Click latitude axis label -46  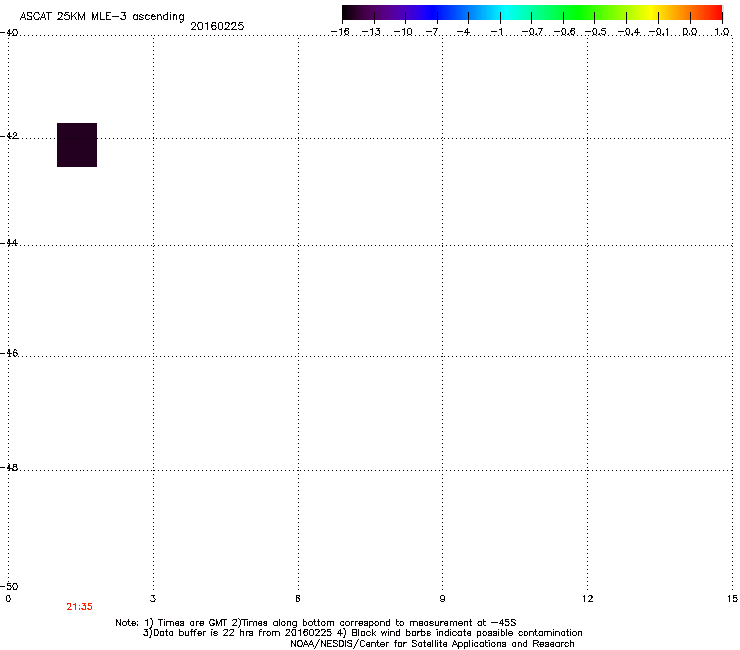(x=9, y=353)
